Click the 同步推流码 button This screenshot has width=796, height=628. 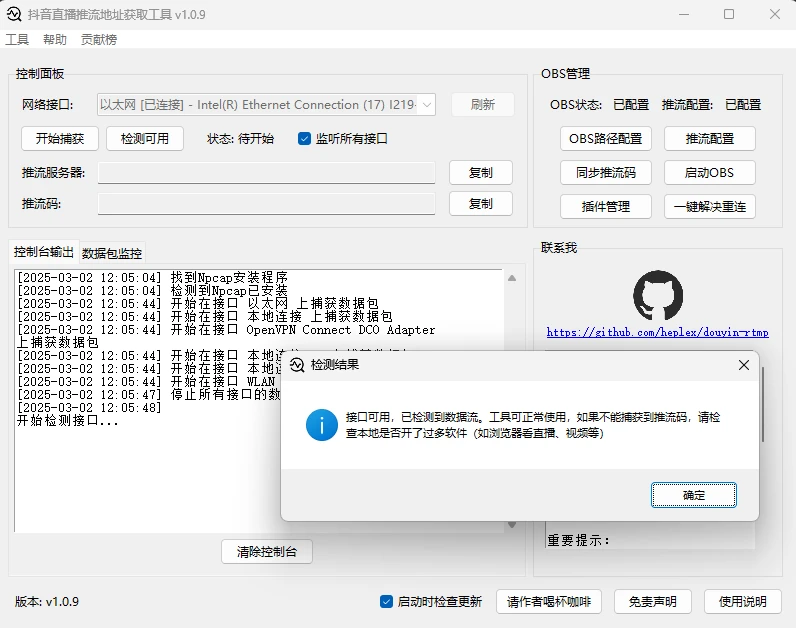tap(606, 173)
